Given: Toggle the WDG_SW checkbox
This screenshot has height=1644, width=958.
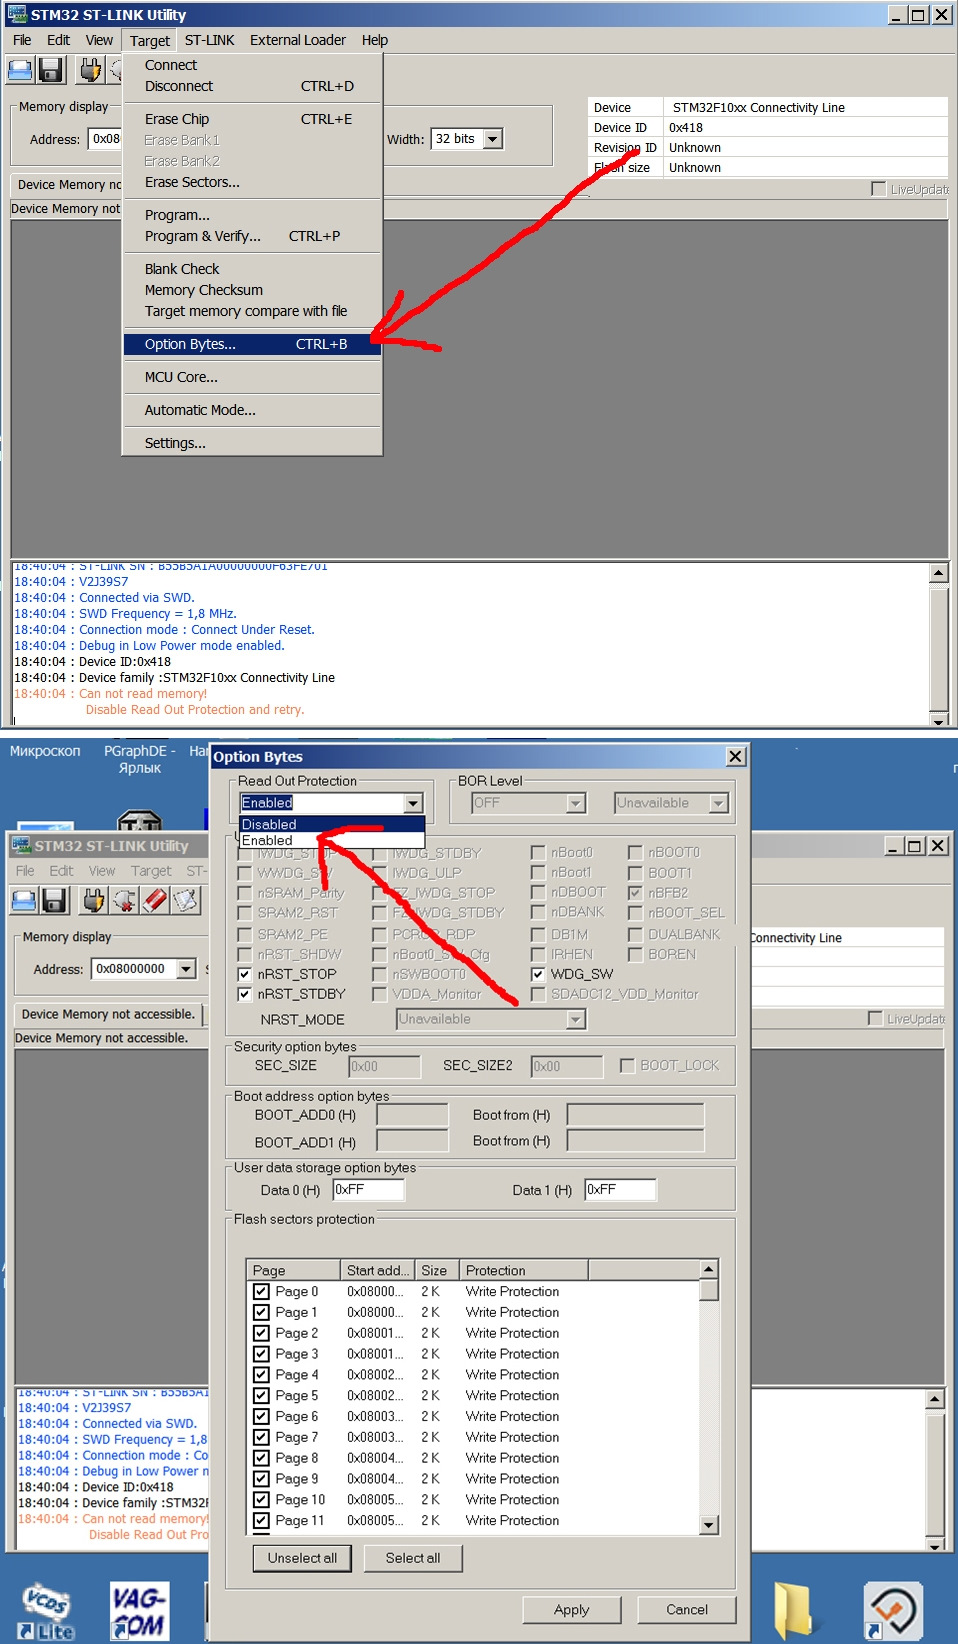Looking at the screenshot, I should [538, 974].
